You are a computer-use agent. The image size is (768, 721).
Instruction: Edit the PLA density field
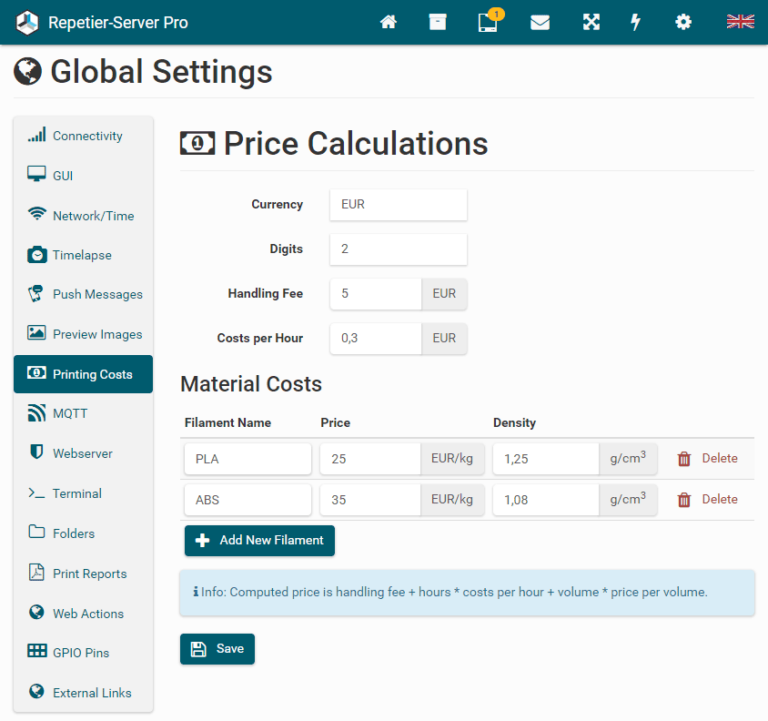546,459
